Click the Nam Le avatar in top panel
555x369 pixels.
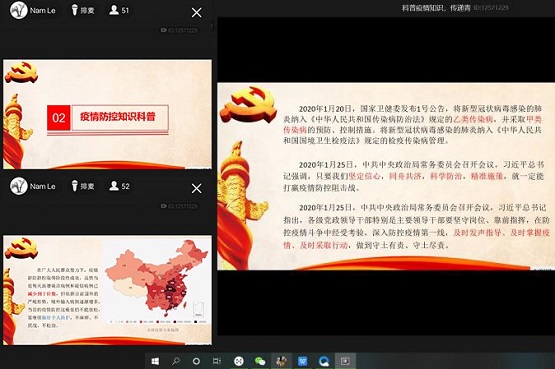click(x=18, y=10)
